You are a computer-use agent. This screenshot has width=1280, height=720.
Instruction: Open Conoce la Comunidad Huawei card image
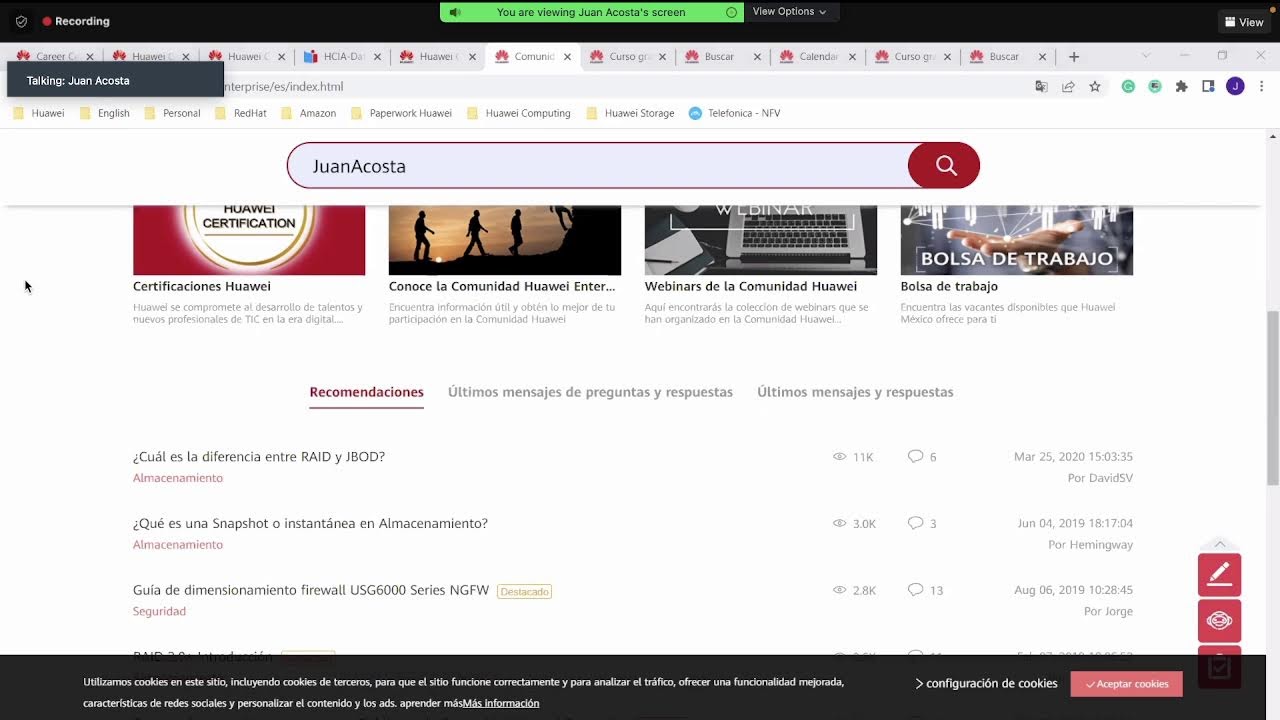pos(505,240)
